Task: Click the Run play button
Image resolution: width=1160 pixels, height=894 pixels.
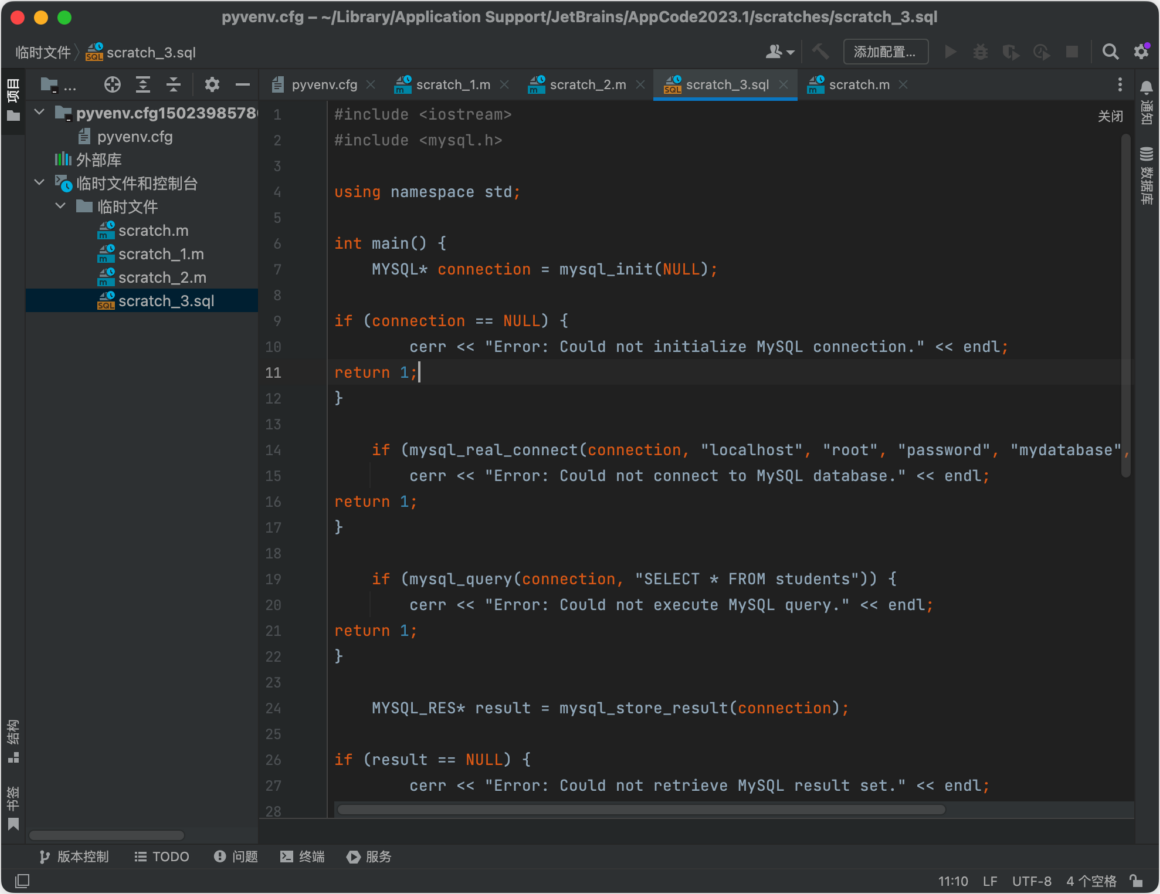Action: pyautogui.click(x=951, y=52)
